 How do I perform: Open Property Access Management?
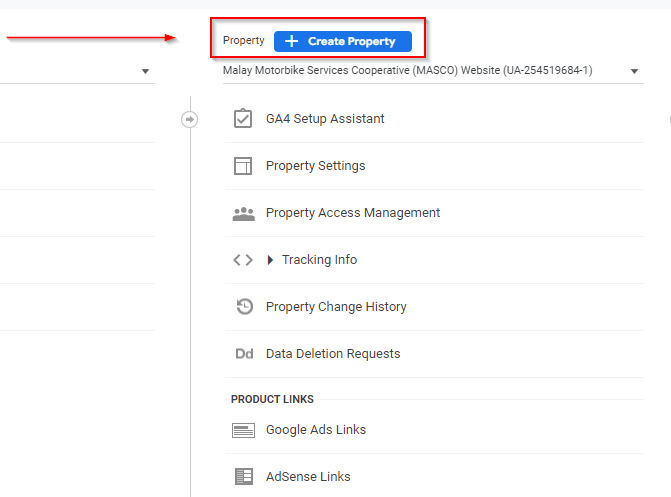click(x=352, y=213)
